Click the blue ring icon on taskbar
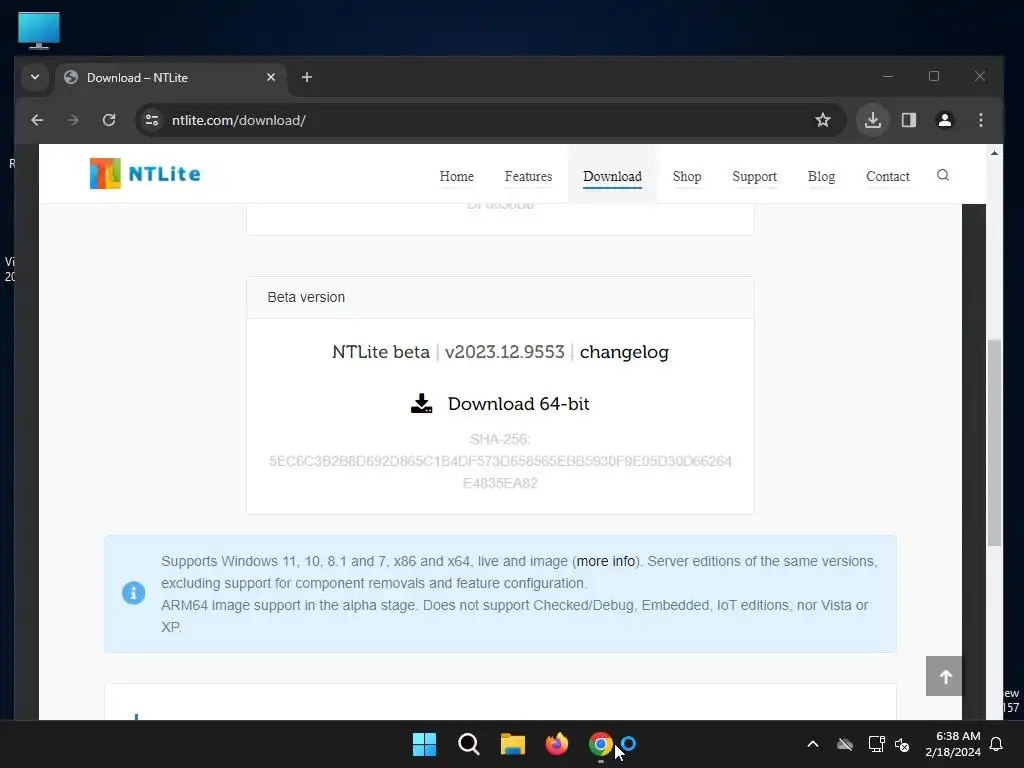 [629, 743]
